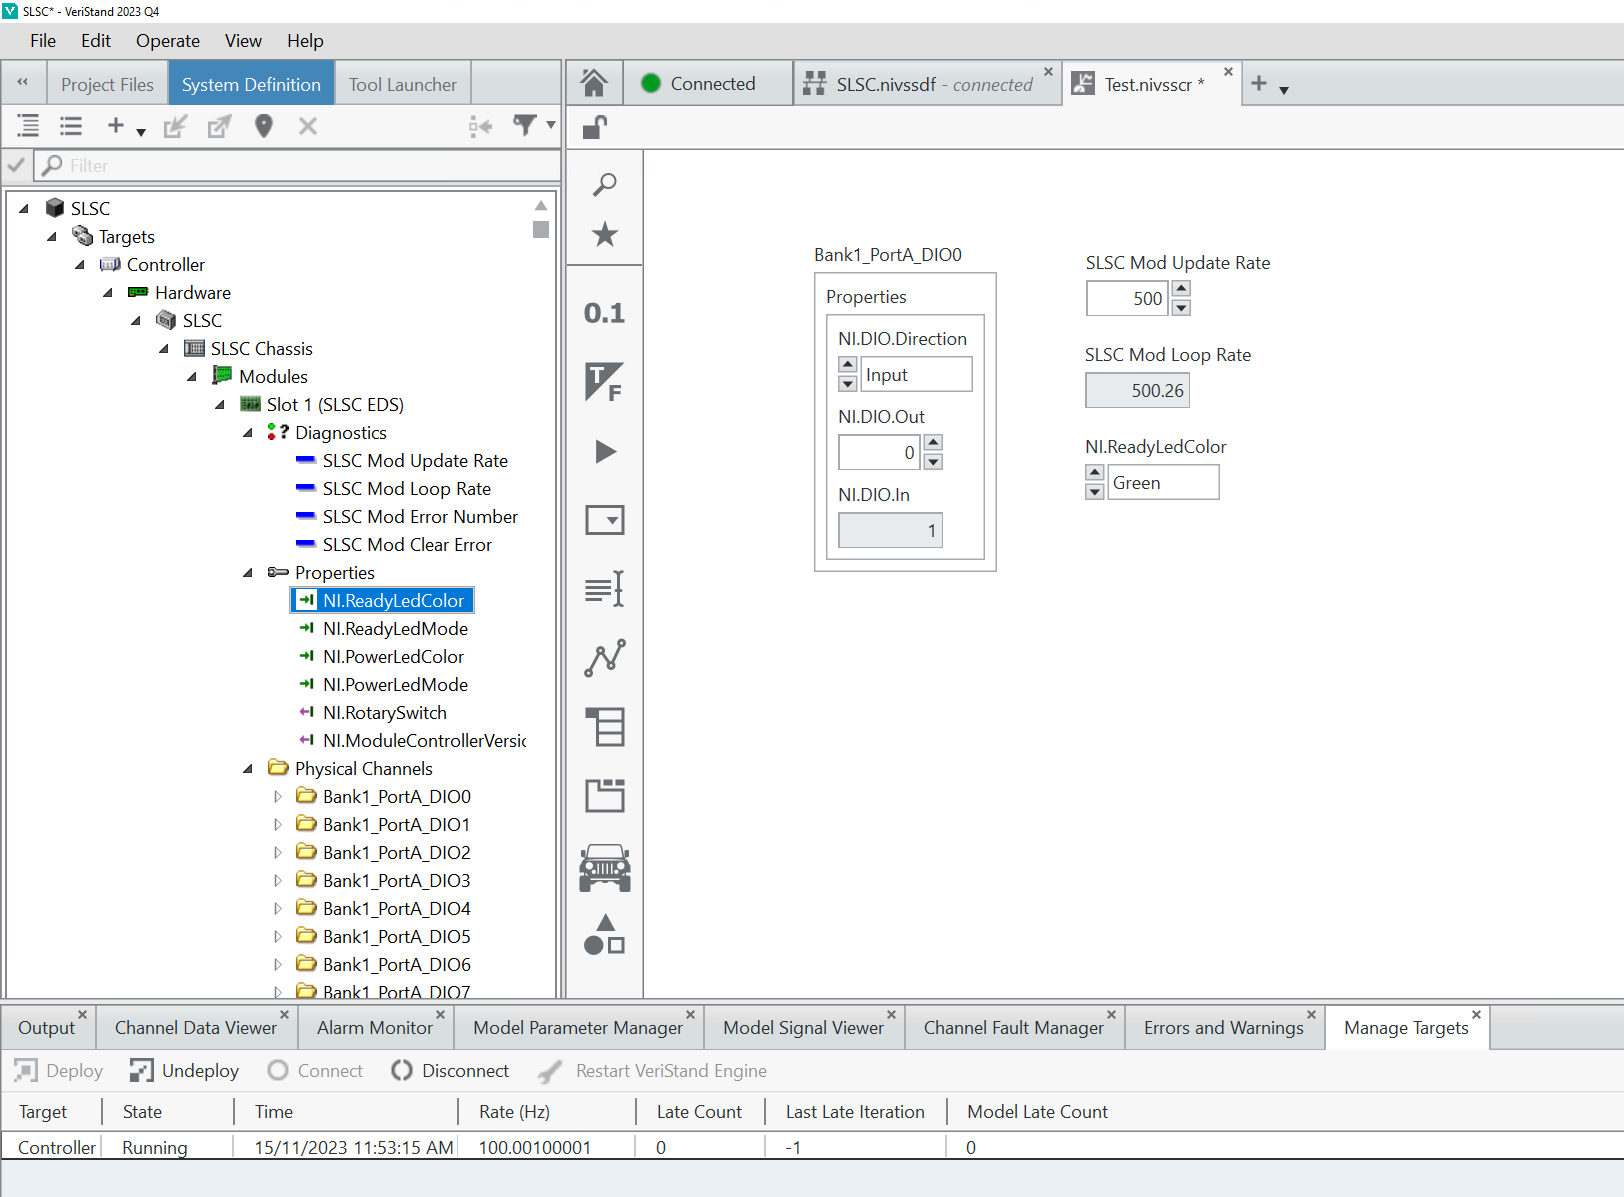The width and height of the screenshot is (1624, 1197).
Task: Select the NI.PowerLedColor tree item
Action: 393,657
